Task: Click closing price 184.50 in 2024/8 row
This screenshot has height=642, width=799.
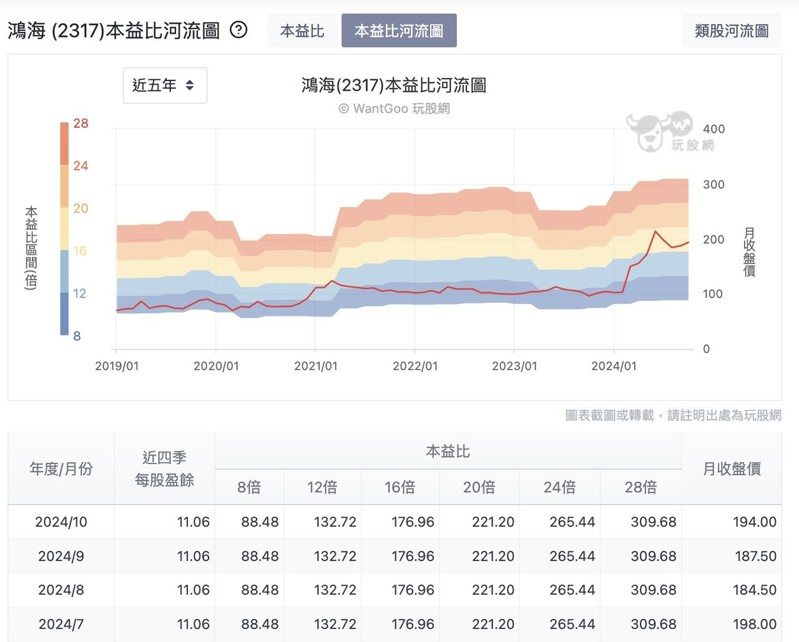Action: [x=755, y=590]
